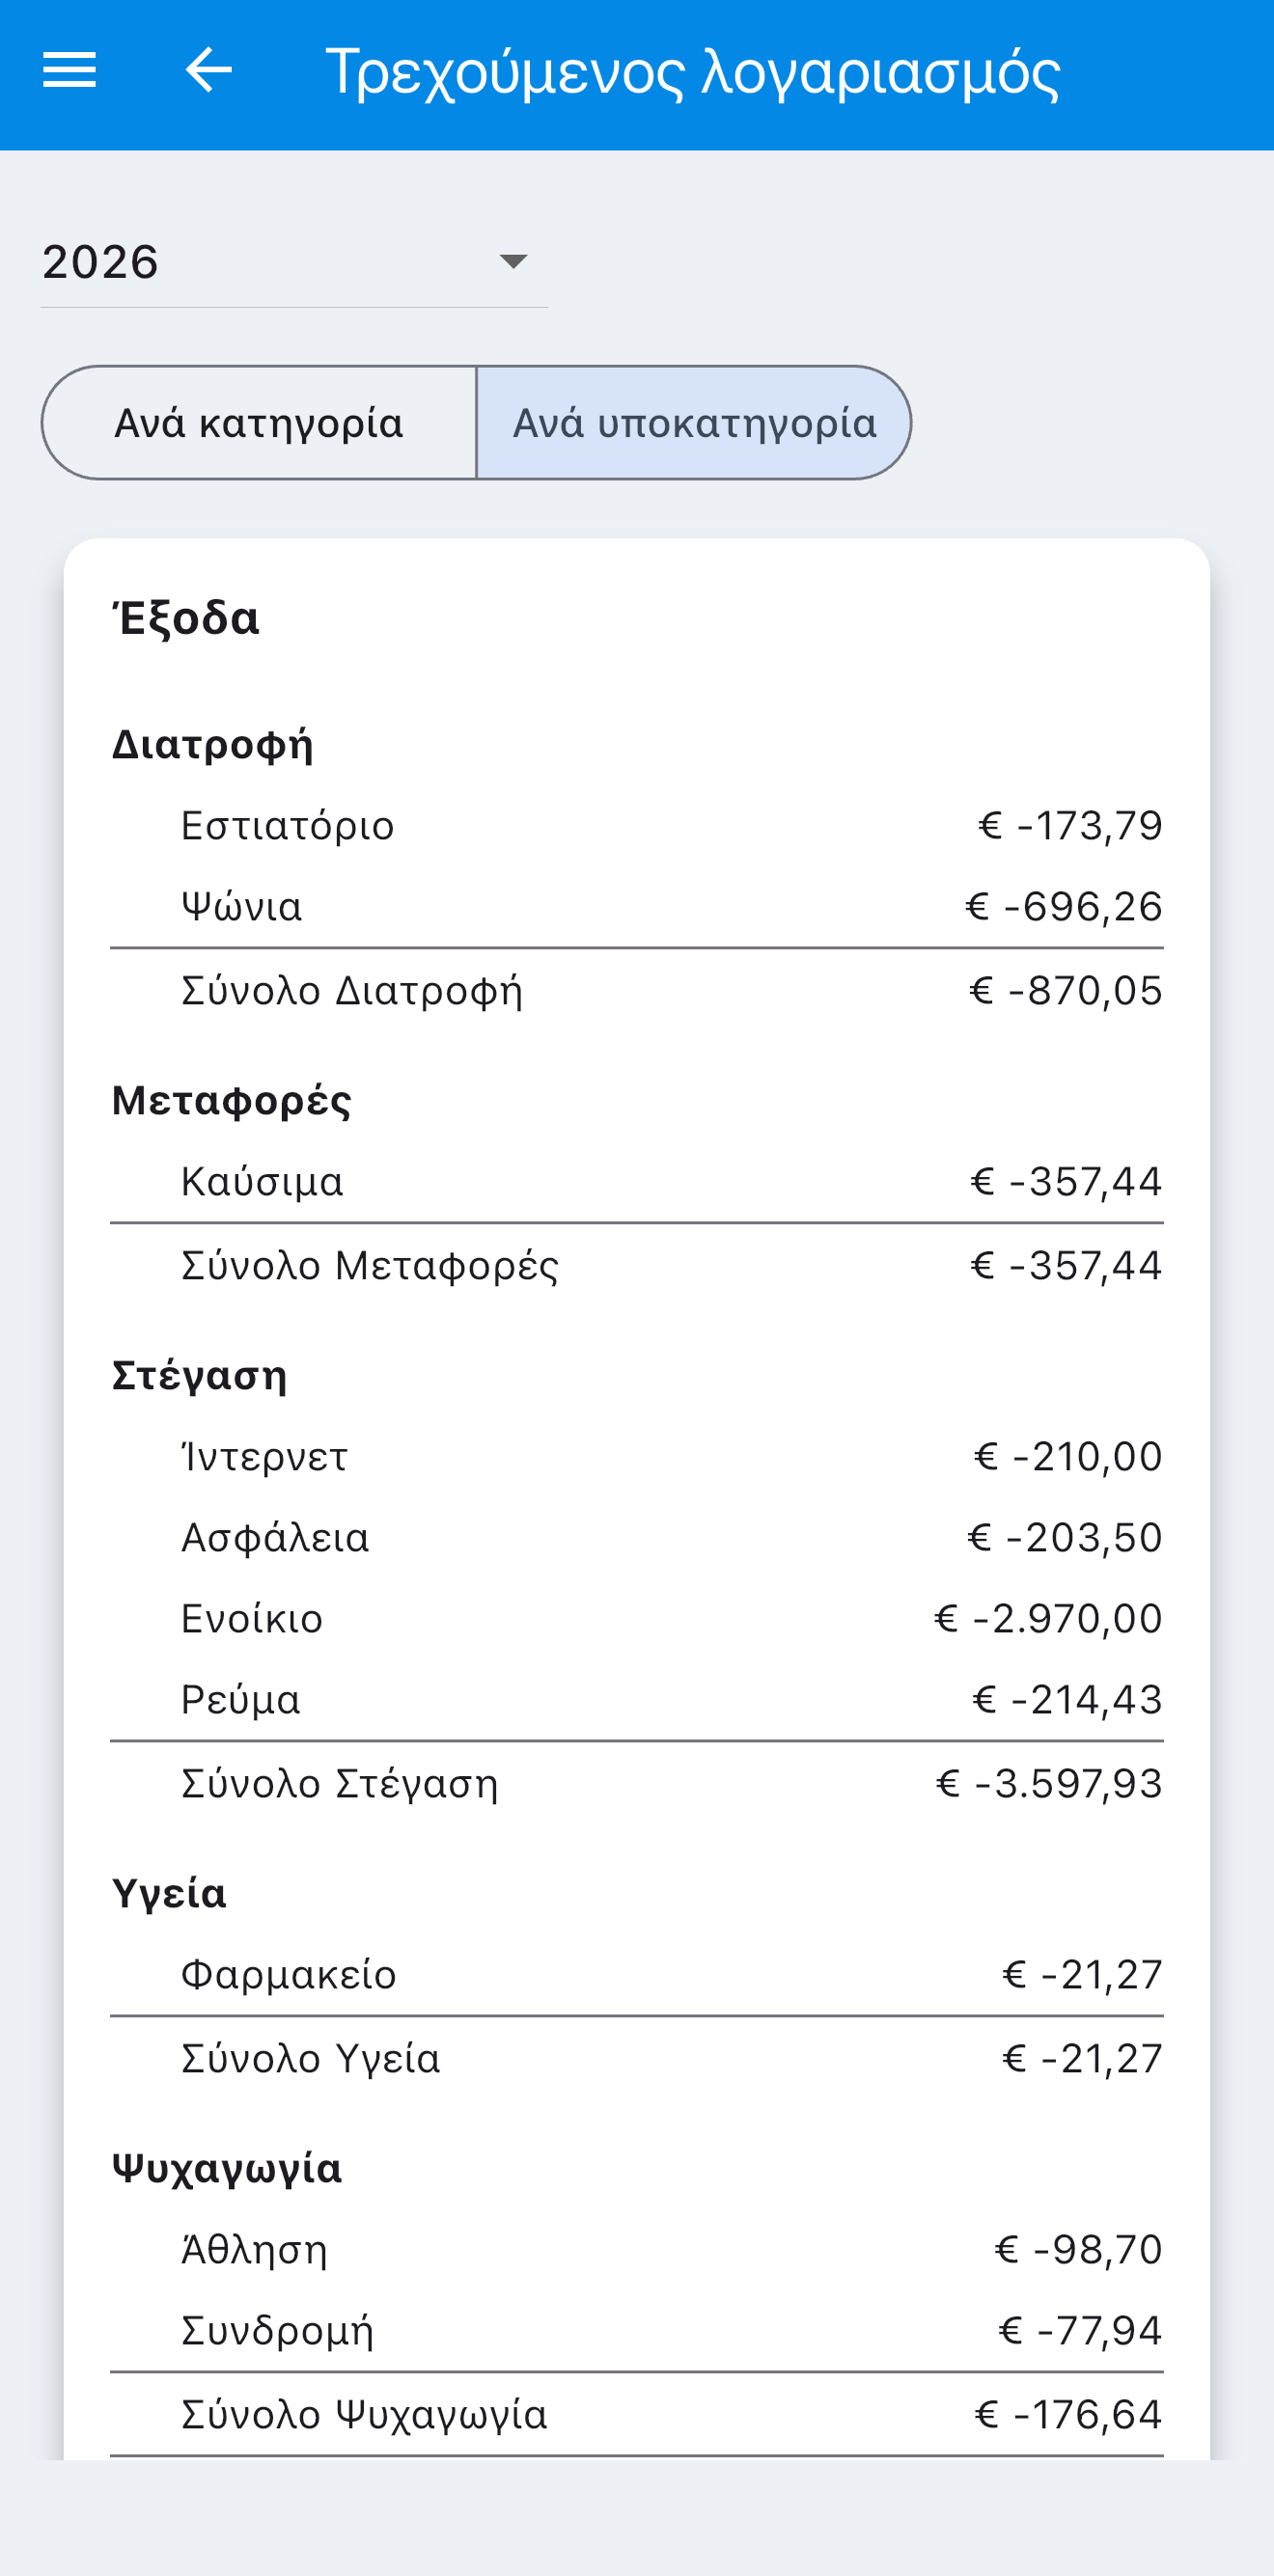Select the Στέγαση category heading

[x=199, y=1376]
